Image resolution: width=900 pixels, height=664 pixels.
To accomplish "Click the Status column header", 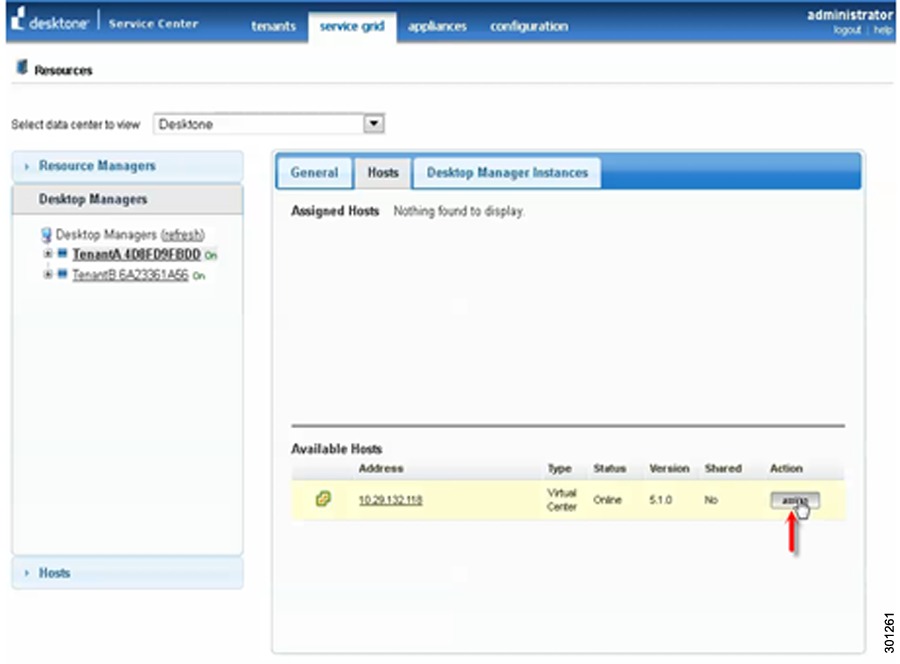I will (610, 468).
